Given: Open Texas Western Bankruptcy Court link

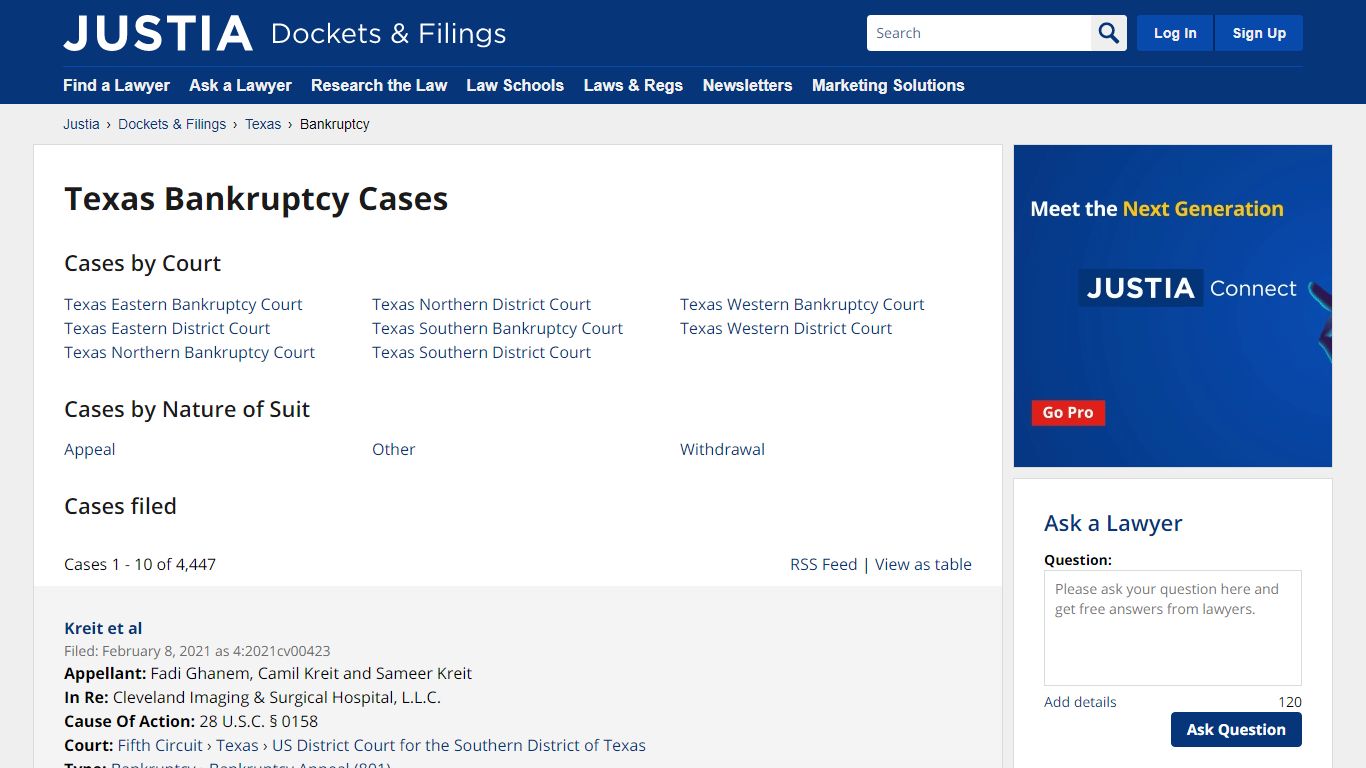Looking at the screenshot, I should coord(802,304).
